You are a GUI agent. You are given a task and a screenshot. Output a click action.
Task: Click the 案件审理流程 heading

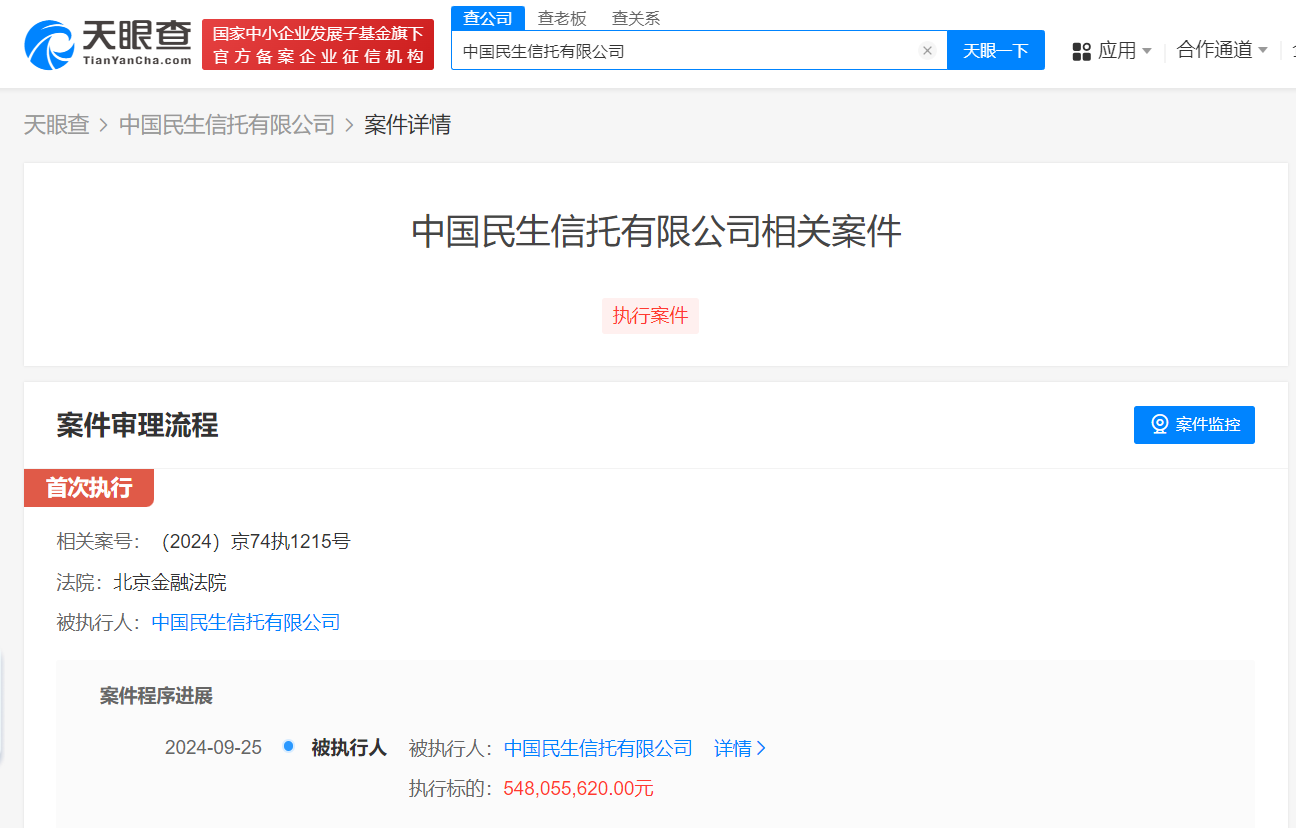pos(137,425)
